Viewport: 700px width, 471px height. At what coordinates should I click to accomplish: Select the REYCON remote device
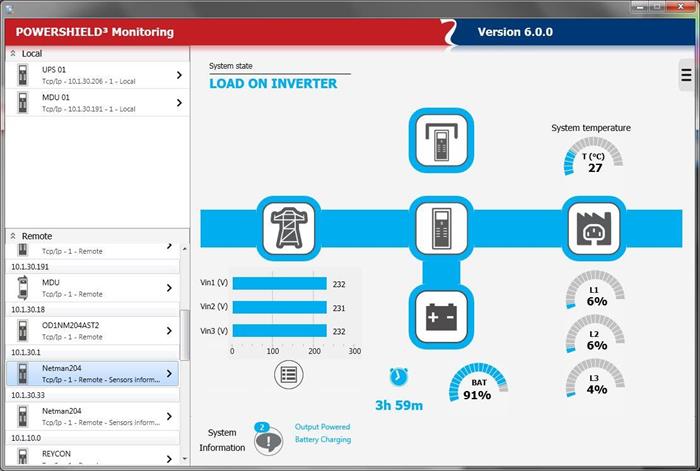[90, 456]
